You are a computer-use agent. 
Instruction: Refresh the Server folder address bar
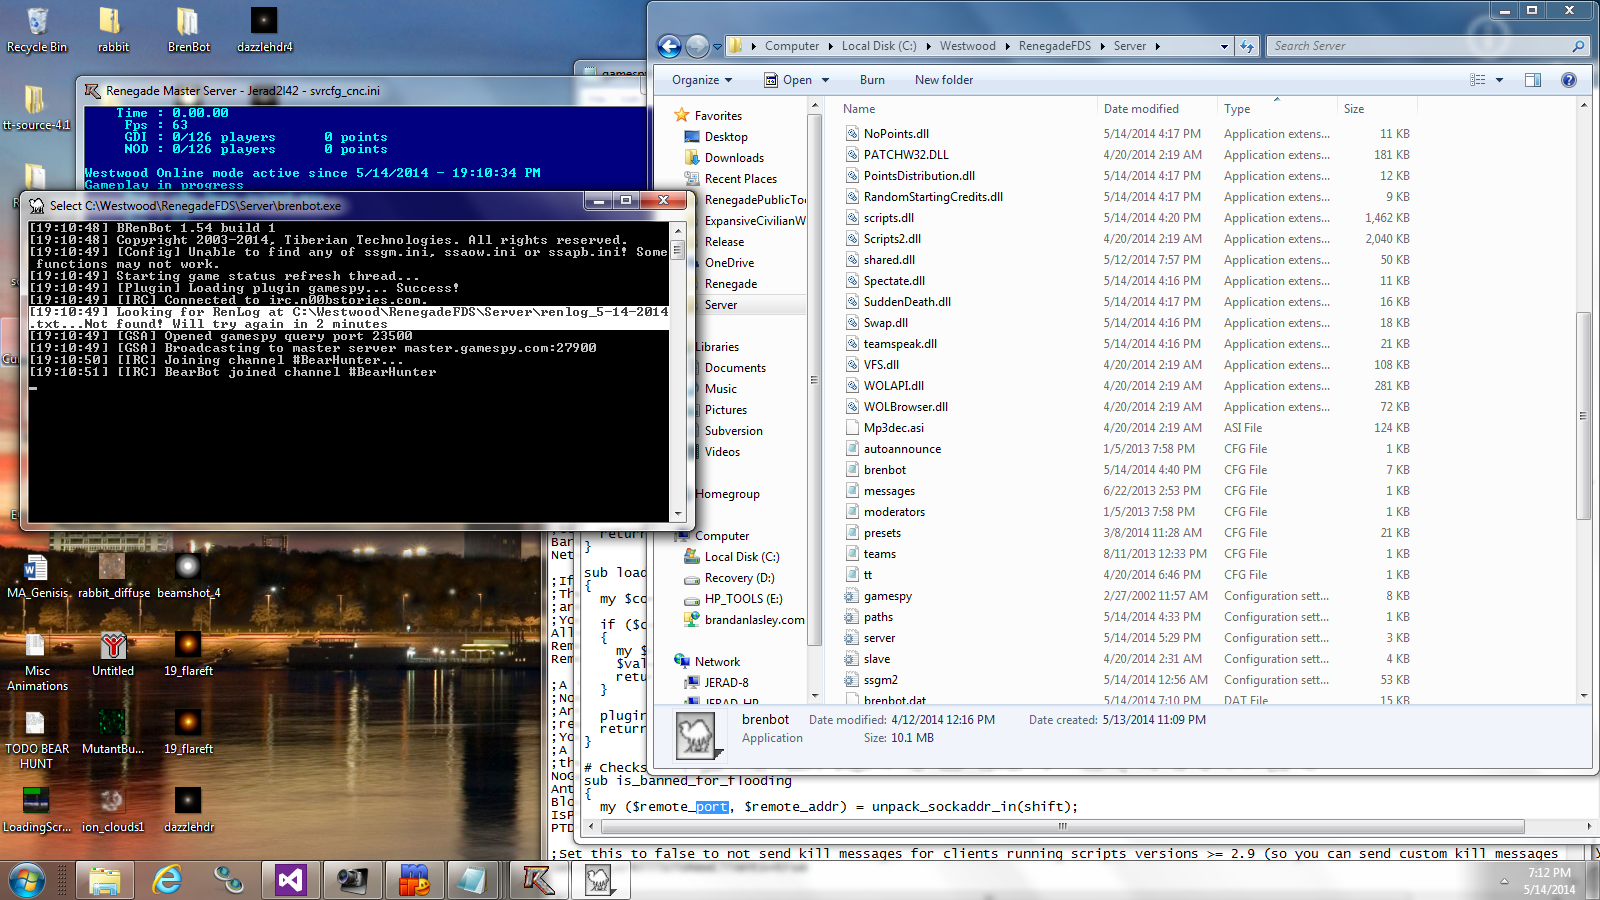pyautogui.click(x=1247, y=46)
